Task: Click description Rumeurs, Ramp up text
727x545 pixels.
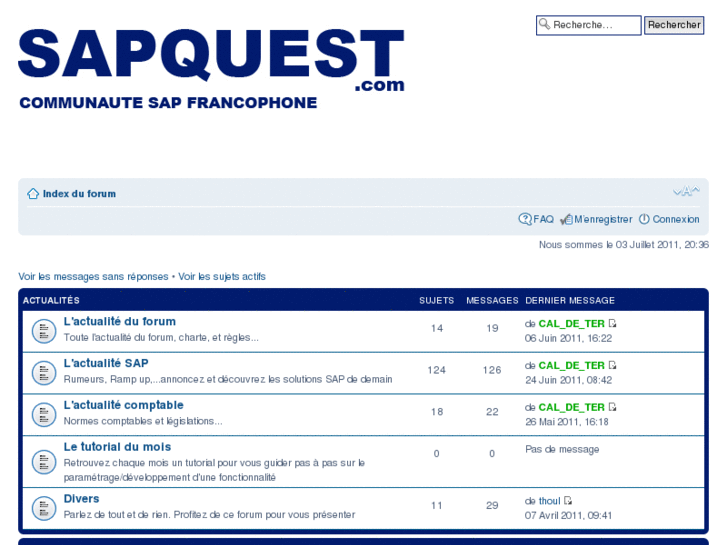Action: [228, 379]
